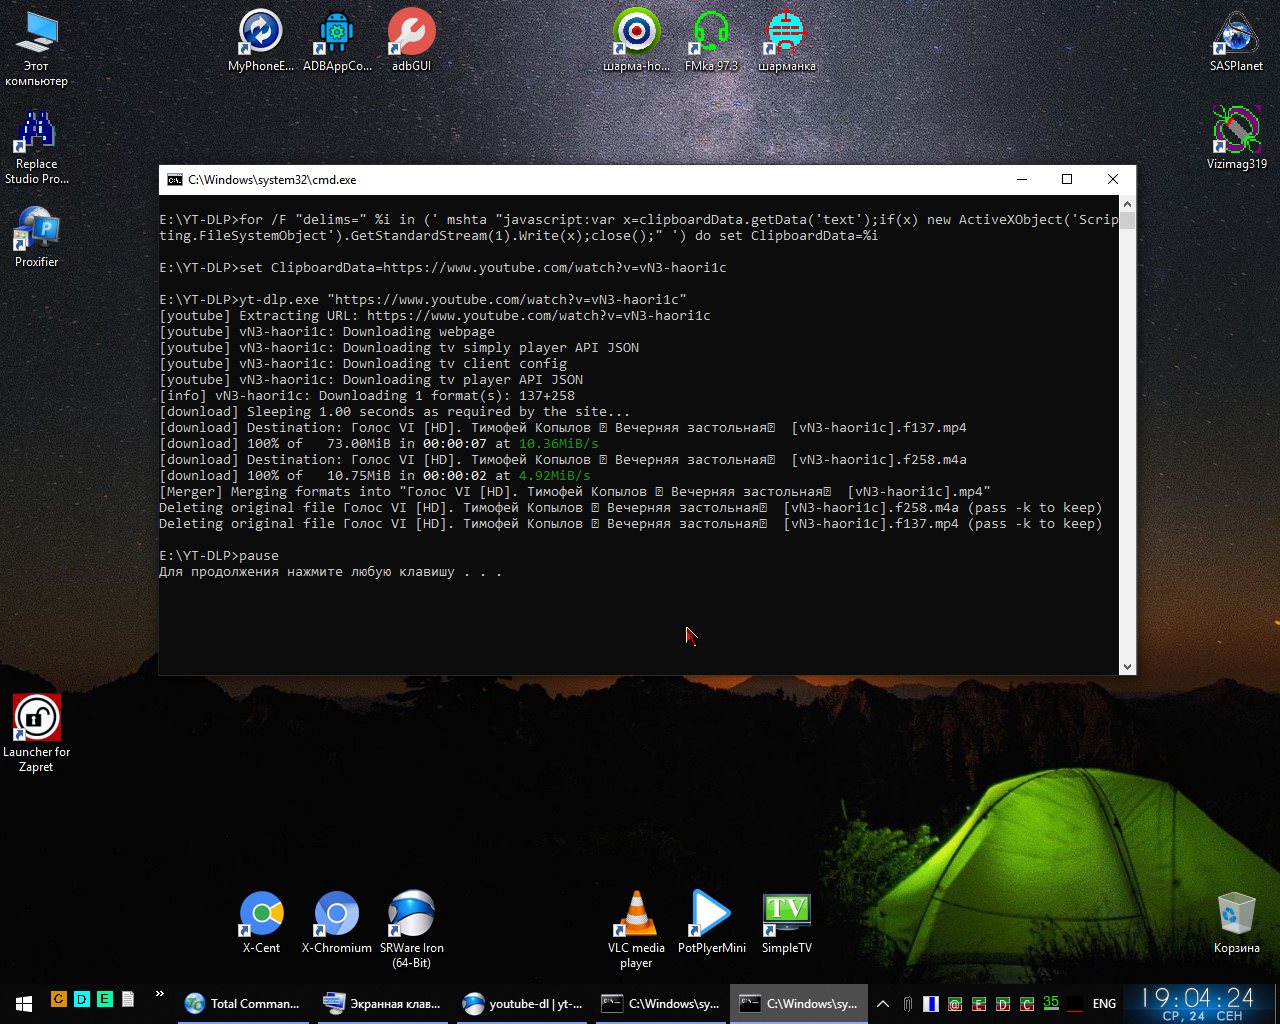Open the Корзина recycle bin
The height and width of the screenshot is (1024, 1280).
(x=1236, y=915)
